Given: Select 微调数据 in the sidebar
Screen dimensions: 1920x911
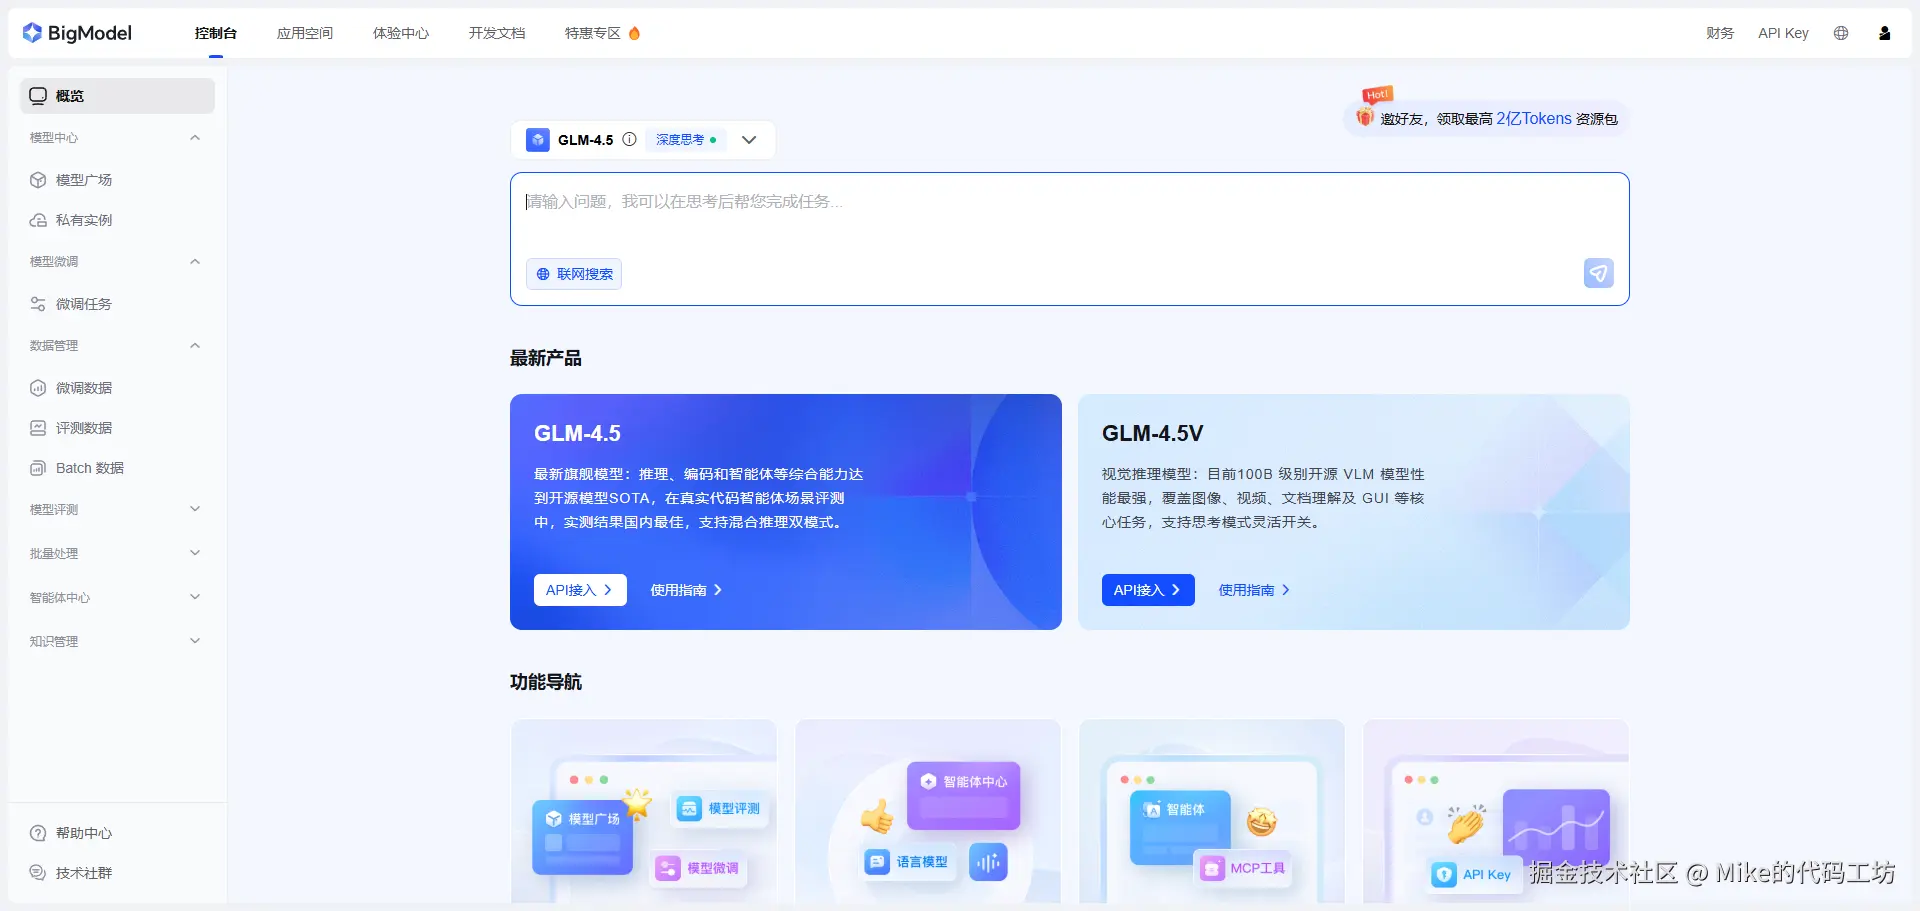Looking at the screenshot, I should pos(117,388).
